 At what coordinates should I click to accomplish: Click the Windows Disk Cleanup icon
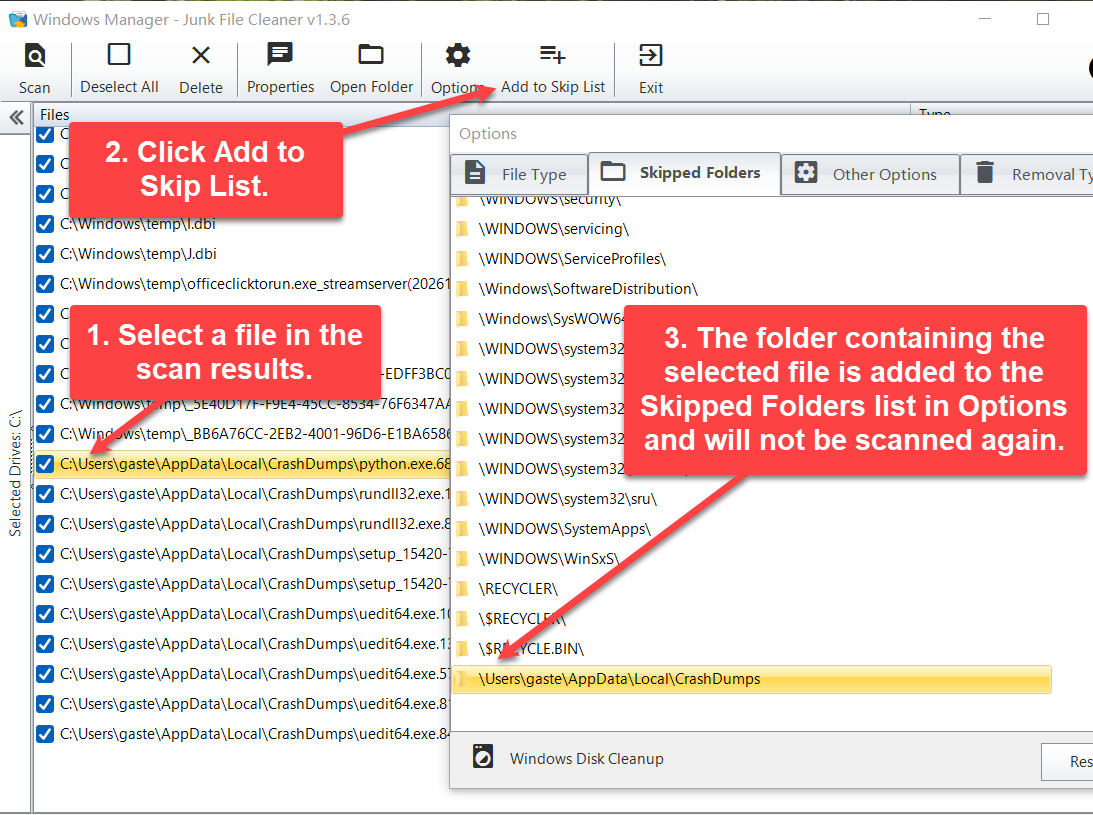(483, 756)
